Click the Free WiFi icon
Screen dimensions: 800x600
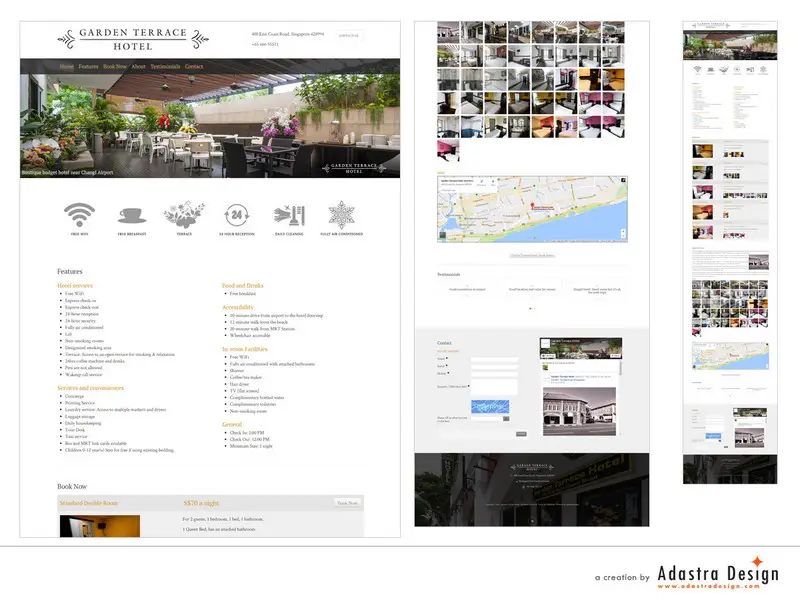click(79, 215)
